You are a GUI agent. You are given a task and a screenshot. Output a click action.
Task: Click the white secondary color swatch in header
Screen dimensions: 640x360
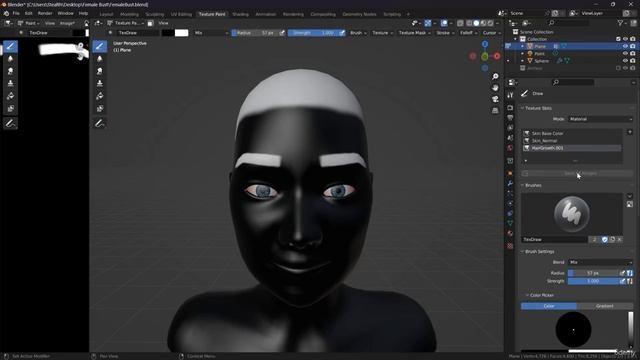(182, 33)
